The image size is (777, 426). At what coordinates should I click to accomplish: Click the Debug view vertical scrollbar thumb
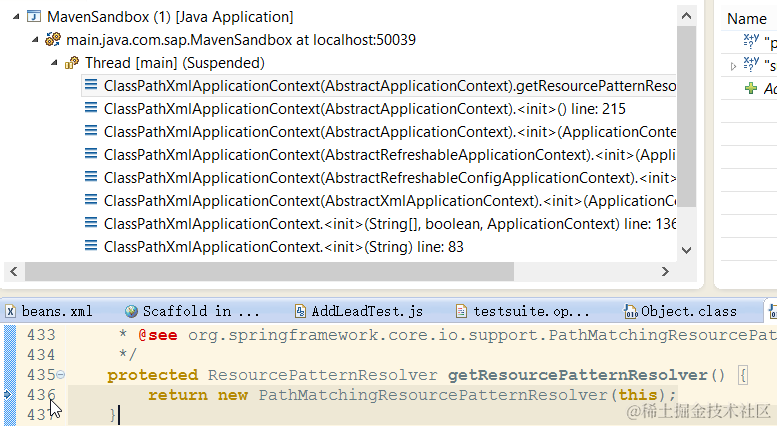(686, 116)
